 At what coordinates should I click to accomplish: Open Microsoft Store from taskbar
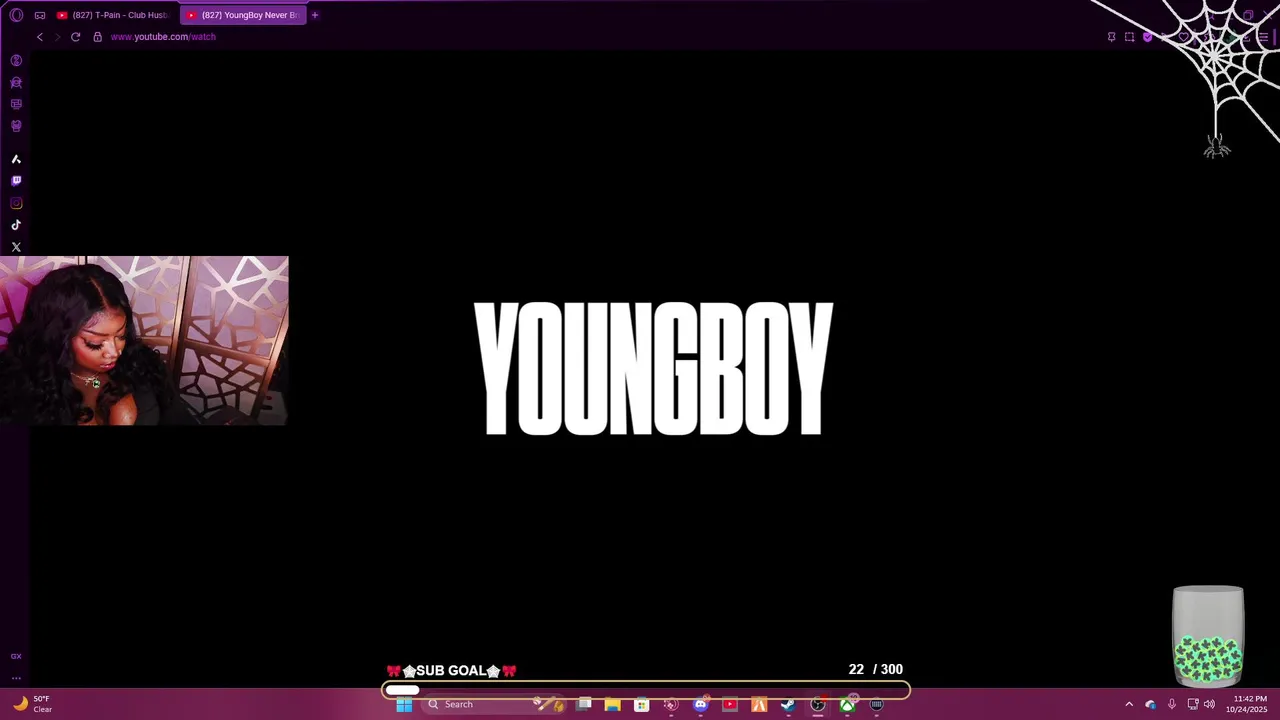pyautogui.click(x=641, y=705)
